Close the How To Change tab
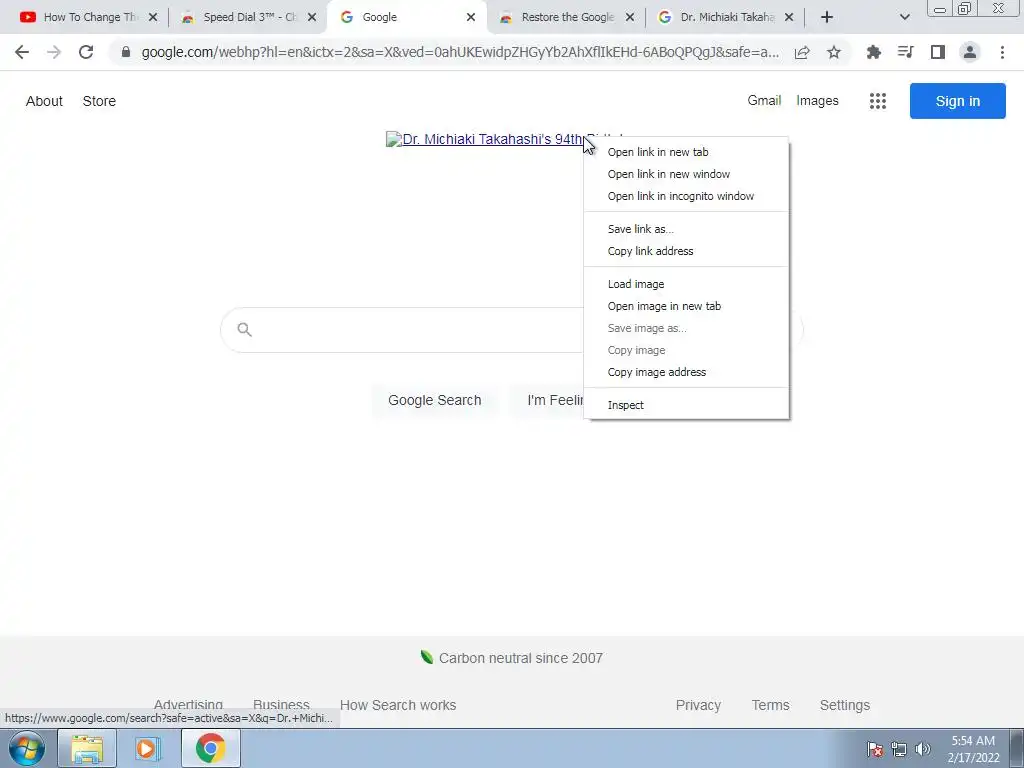Viewport: 1024px width, 768px height. [x=153, y=17]
